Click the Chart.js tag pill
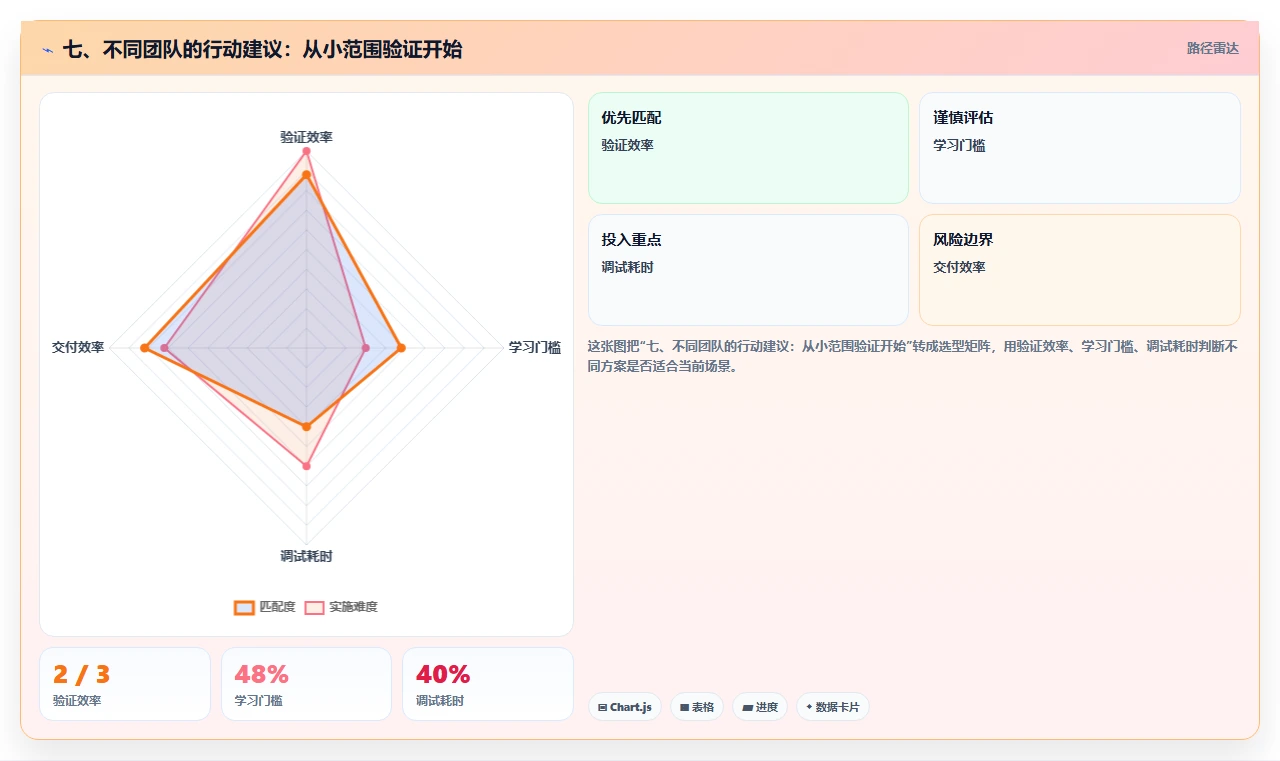Screen dimensions: 1280x761 624,707
